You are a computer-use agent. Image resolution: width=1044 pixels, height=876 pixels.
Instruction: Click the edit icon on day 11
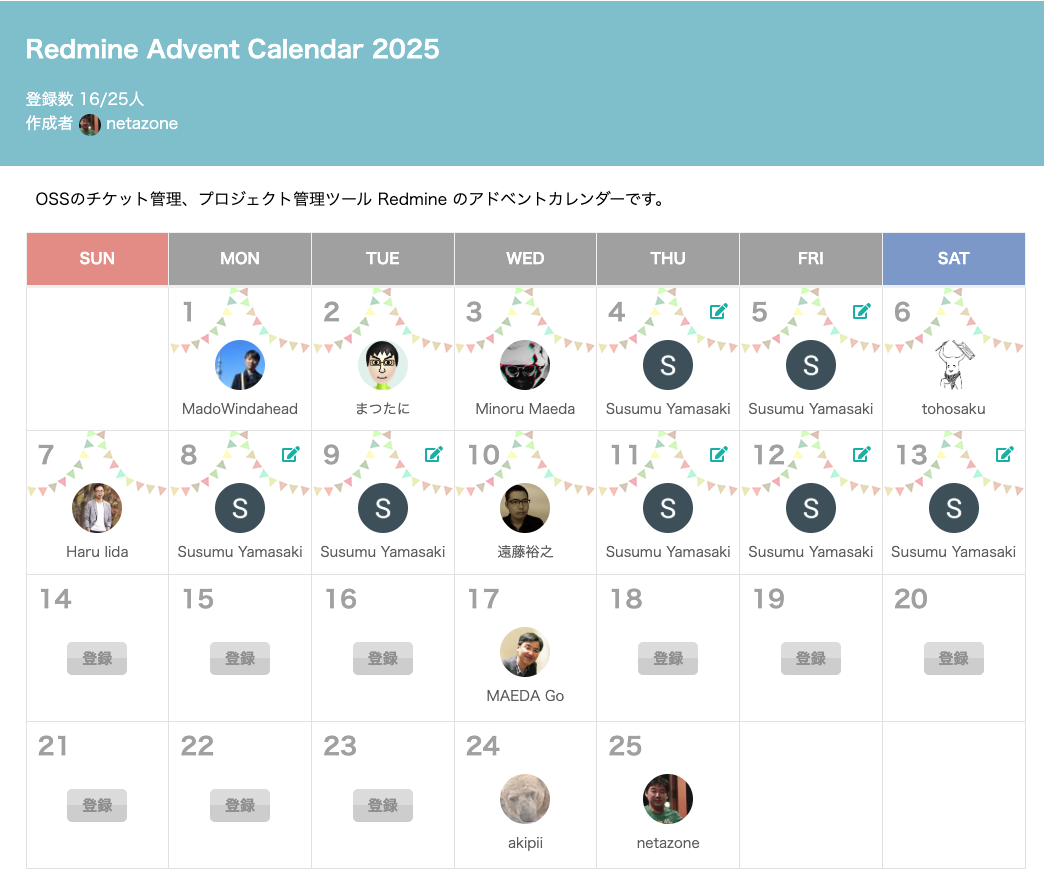coord(718,454)
